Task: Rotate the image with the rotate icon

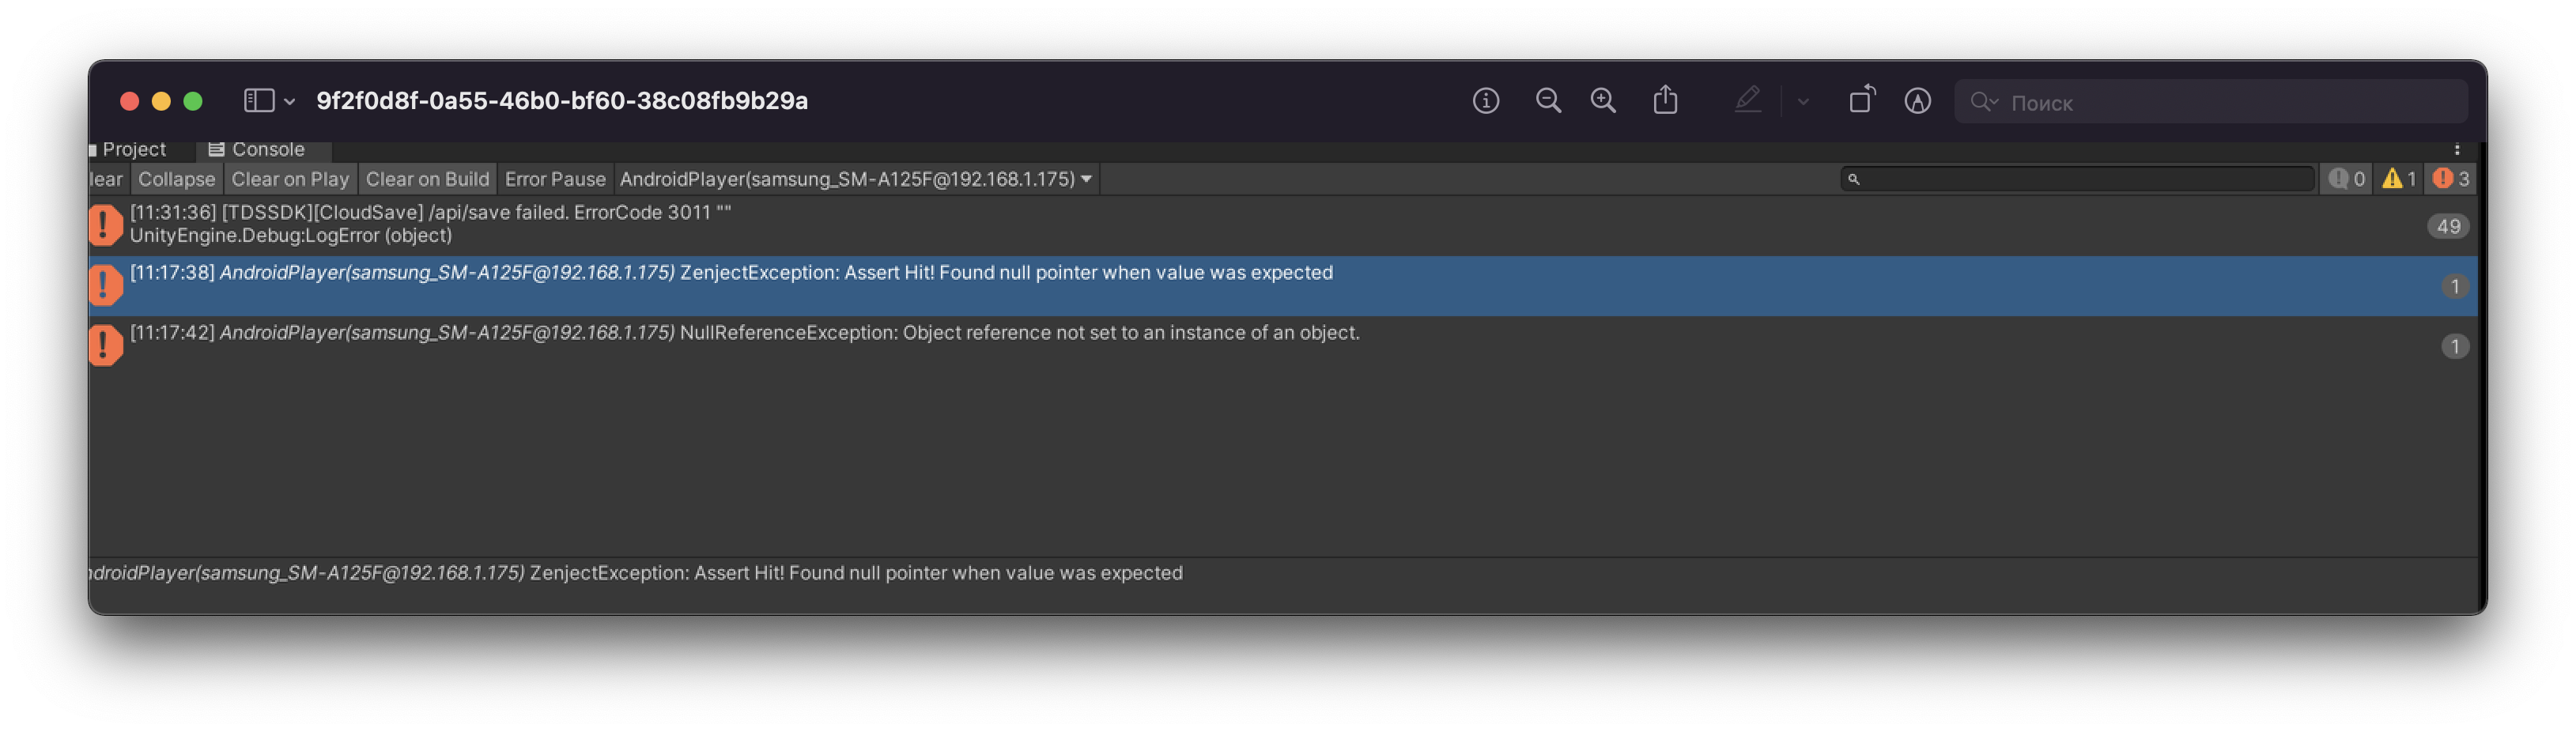Action: pyautogui.click(x=1861, y=101)
